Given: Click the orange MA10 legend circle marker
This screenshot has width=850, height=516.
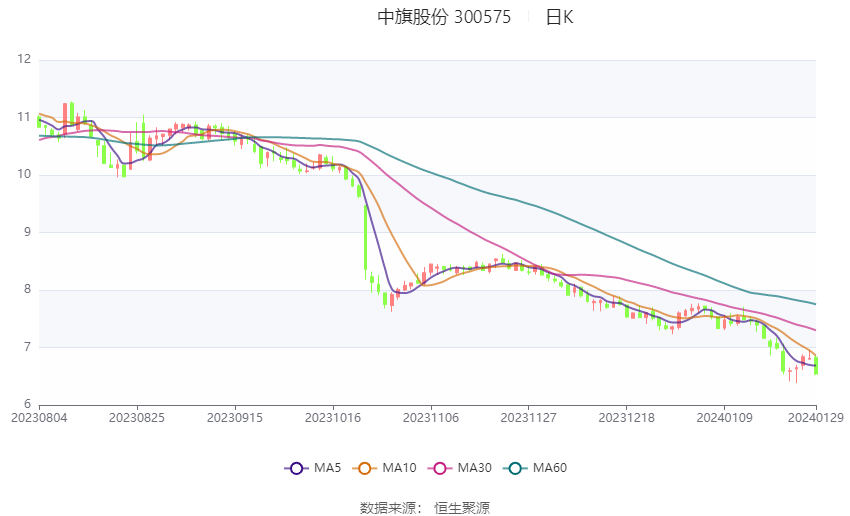Looking at the screenshot, I should pos(365,467).
